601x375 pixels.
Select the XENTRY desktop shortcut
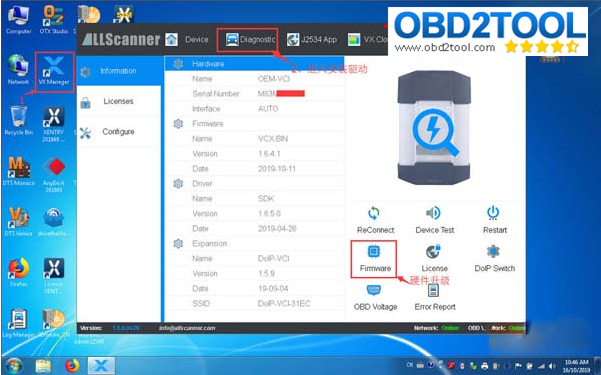pos(54,124)
